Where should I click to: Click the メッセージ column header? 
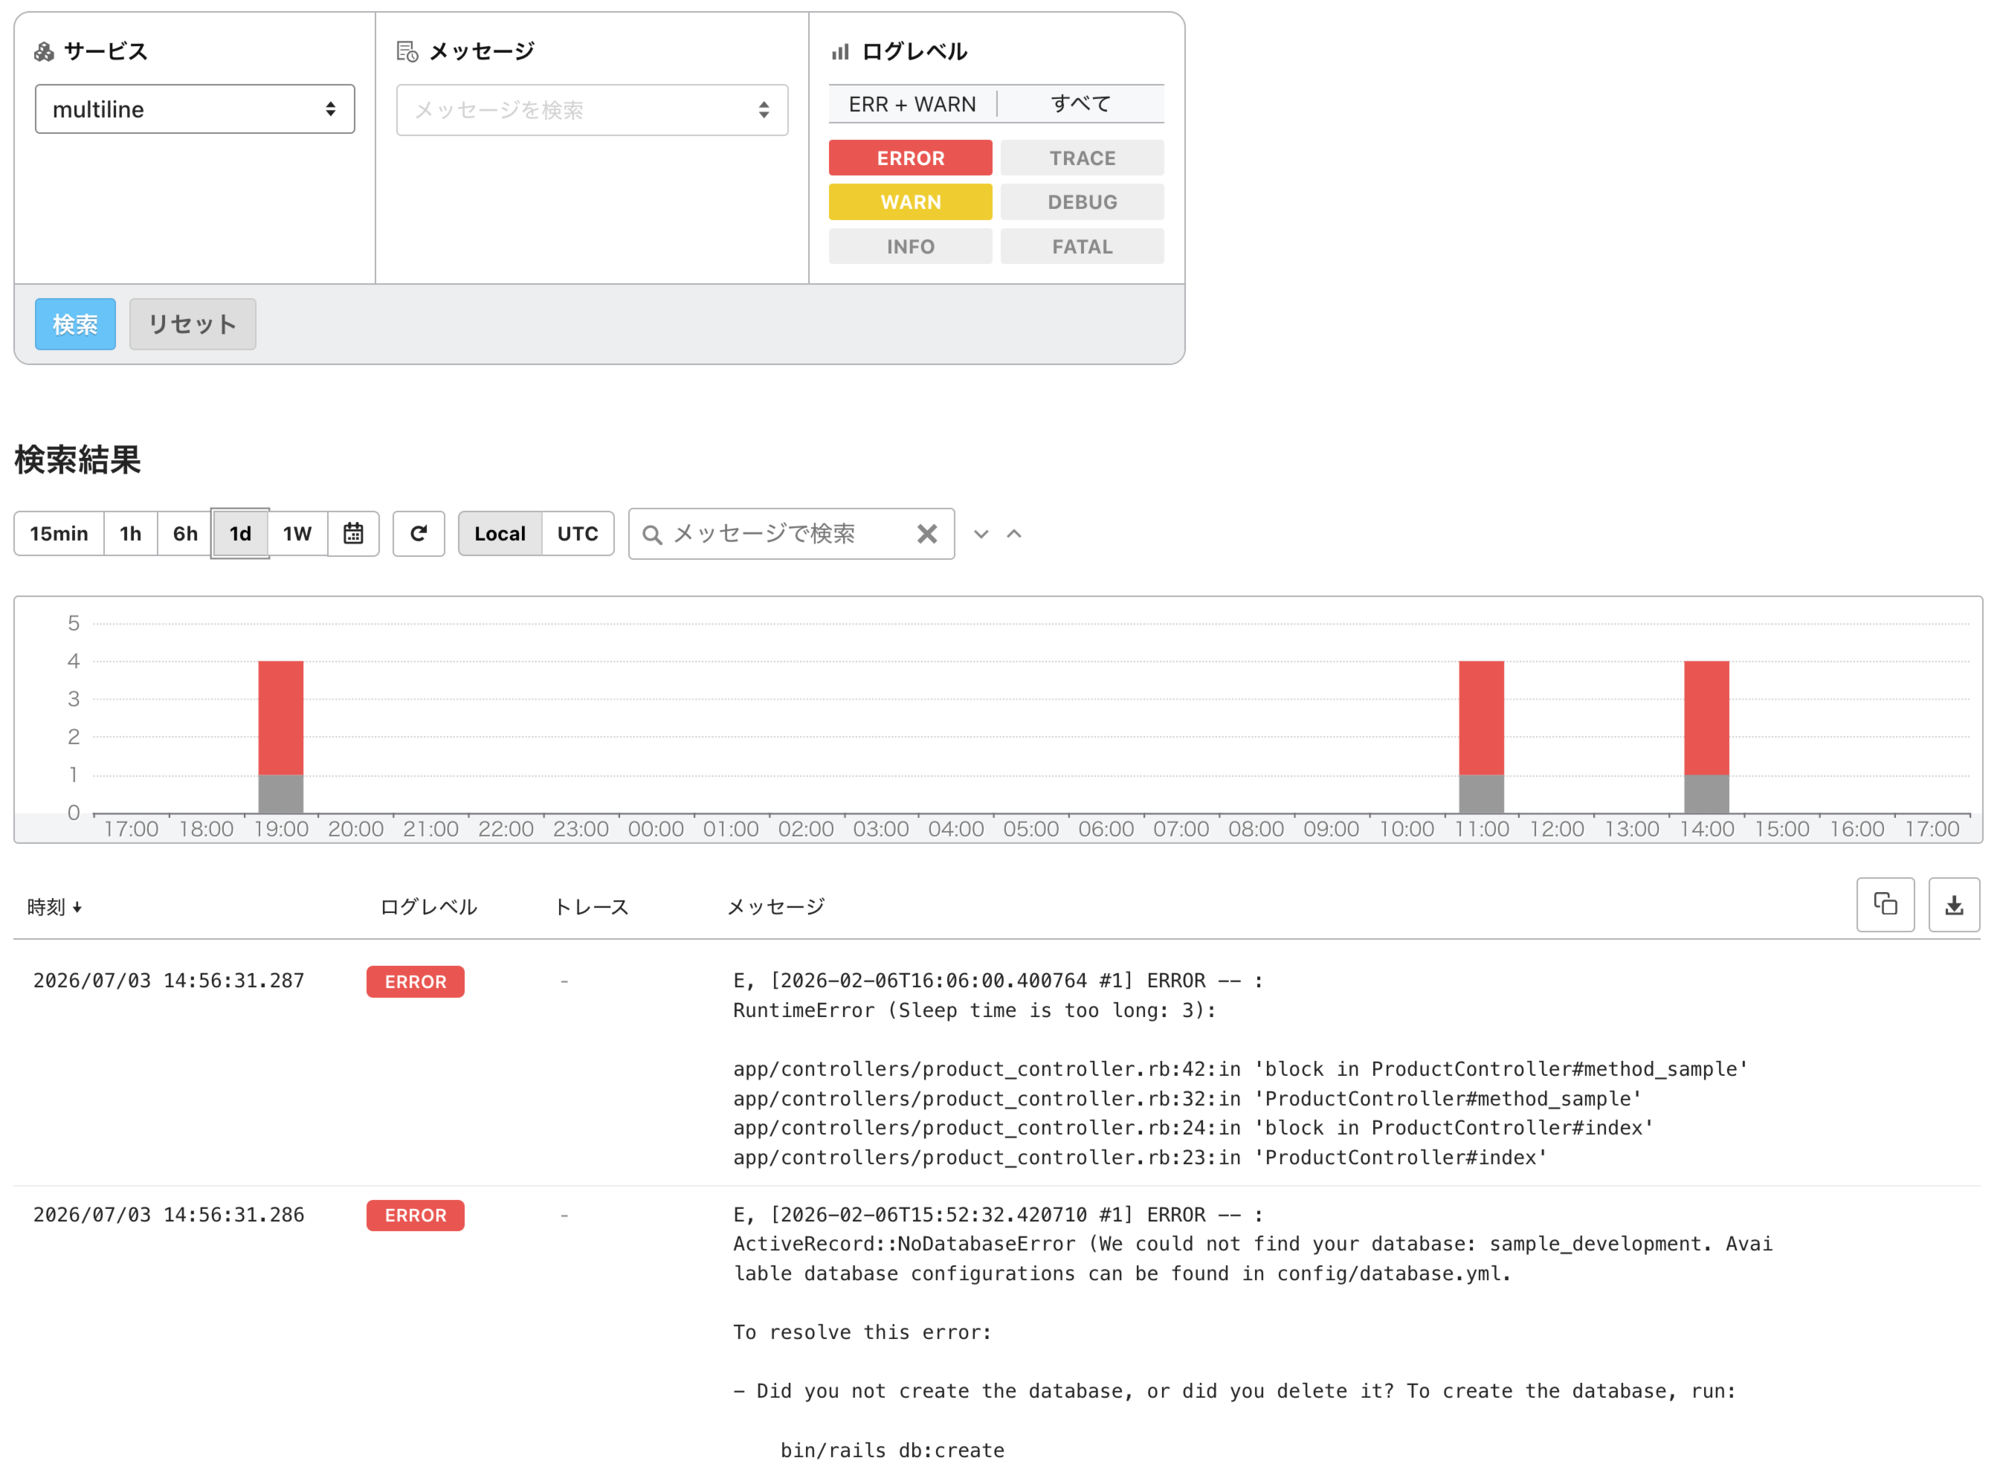(775, 907)
